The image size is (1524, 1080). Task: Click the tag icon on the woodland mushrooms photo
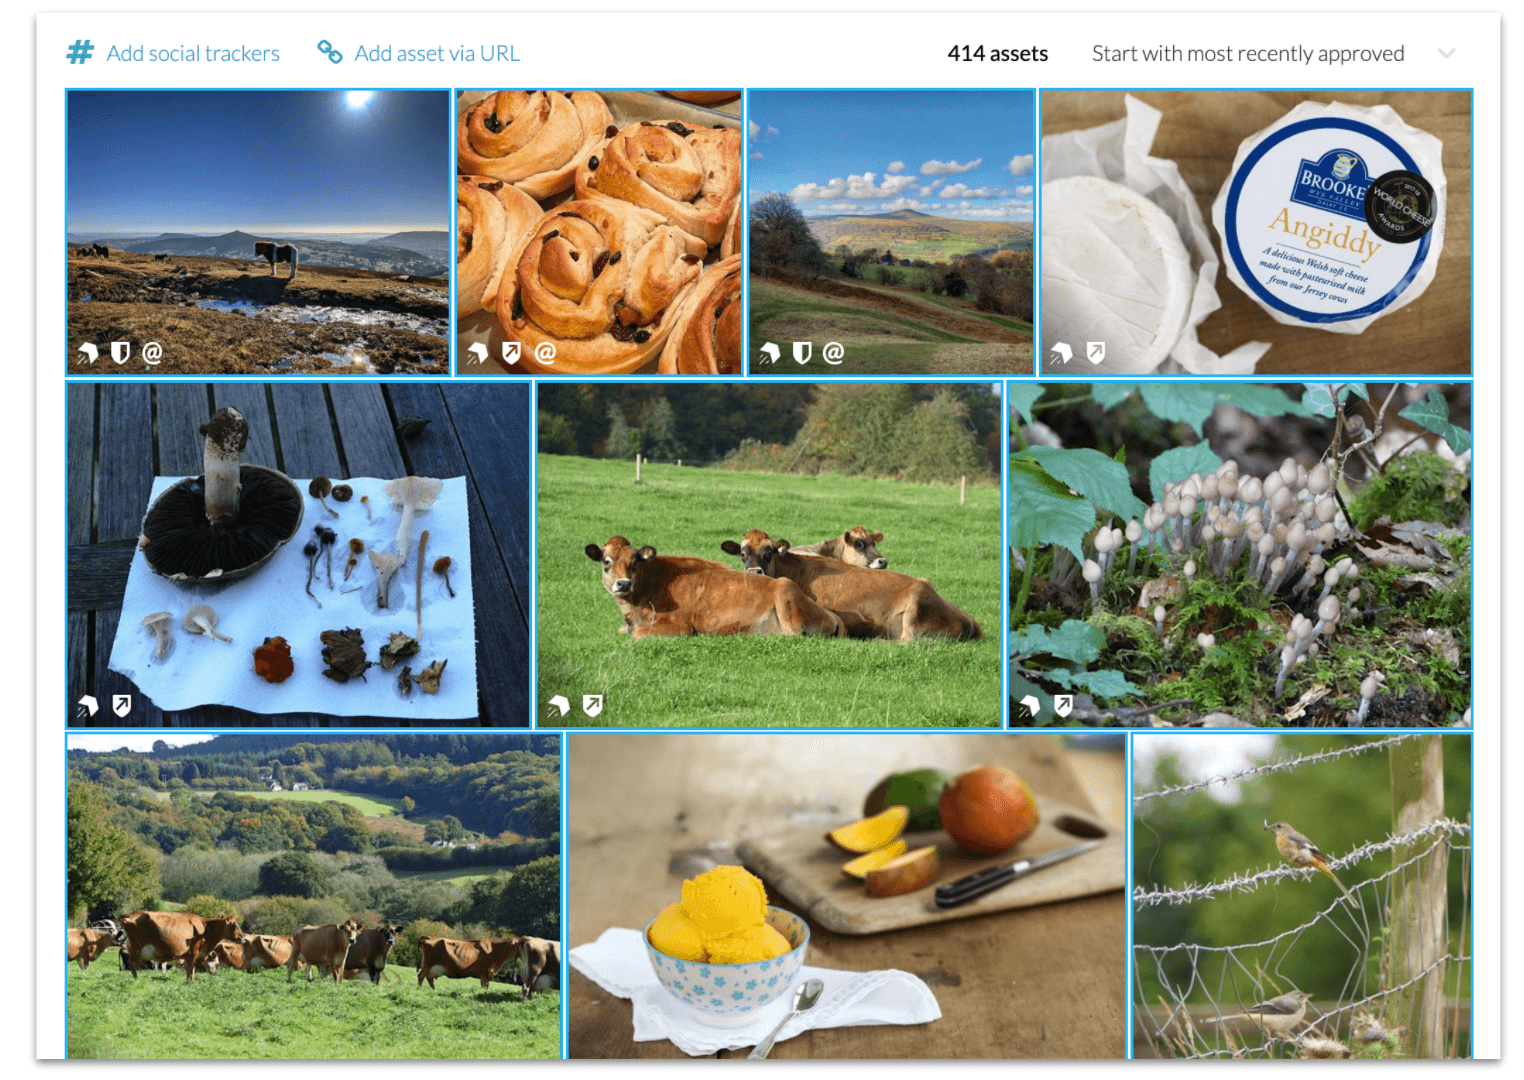point(1030,707)
